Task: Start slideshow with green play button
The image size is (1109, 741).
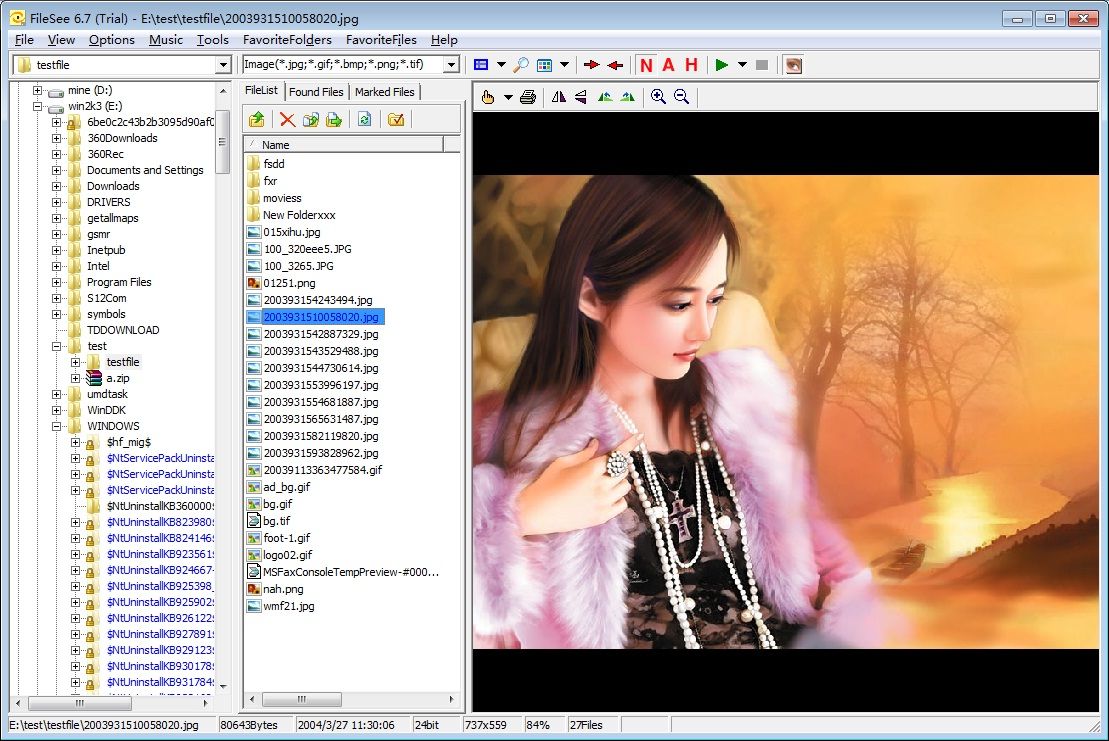Action: [722, 65]
